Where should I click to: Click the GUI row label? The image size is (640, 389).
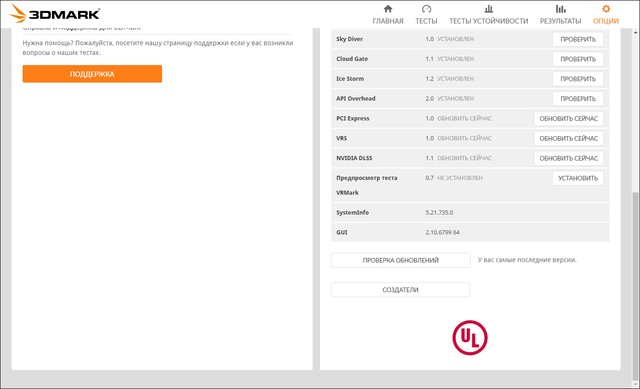click(x=342, y=232)
